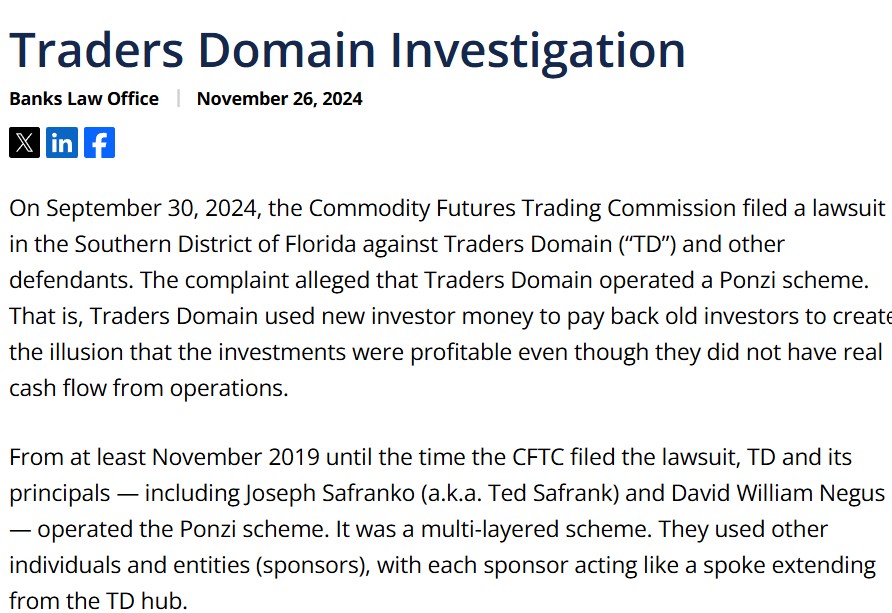
Task: Click the Traders Domain Investigation headline
Action: click(347, 50)
